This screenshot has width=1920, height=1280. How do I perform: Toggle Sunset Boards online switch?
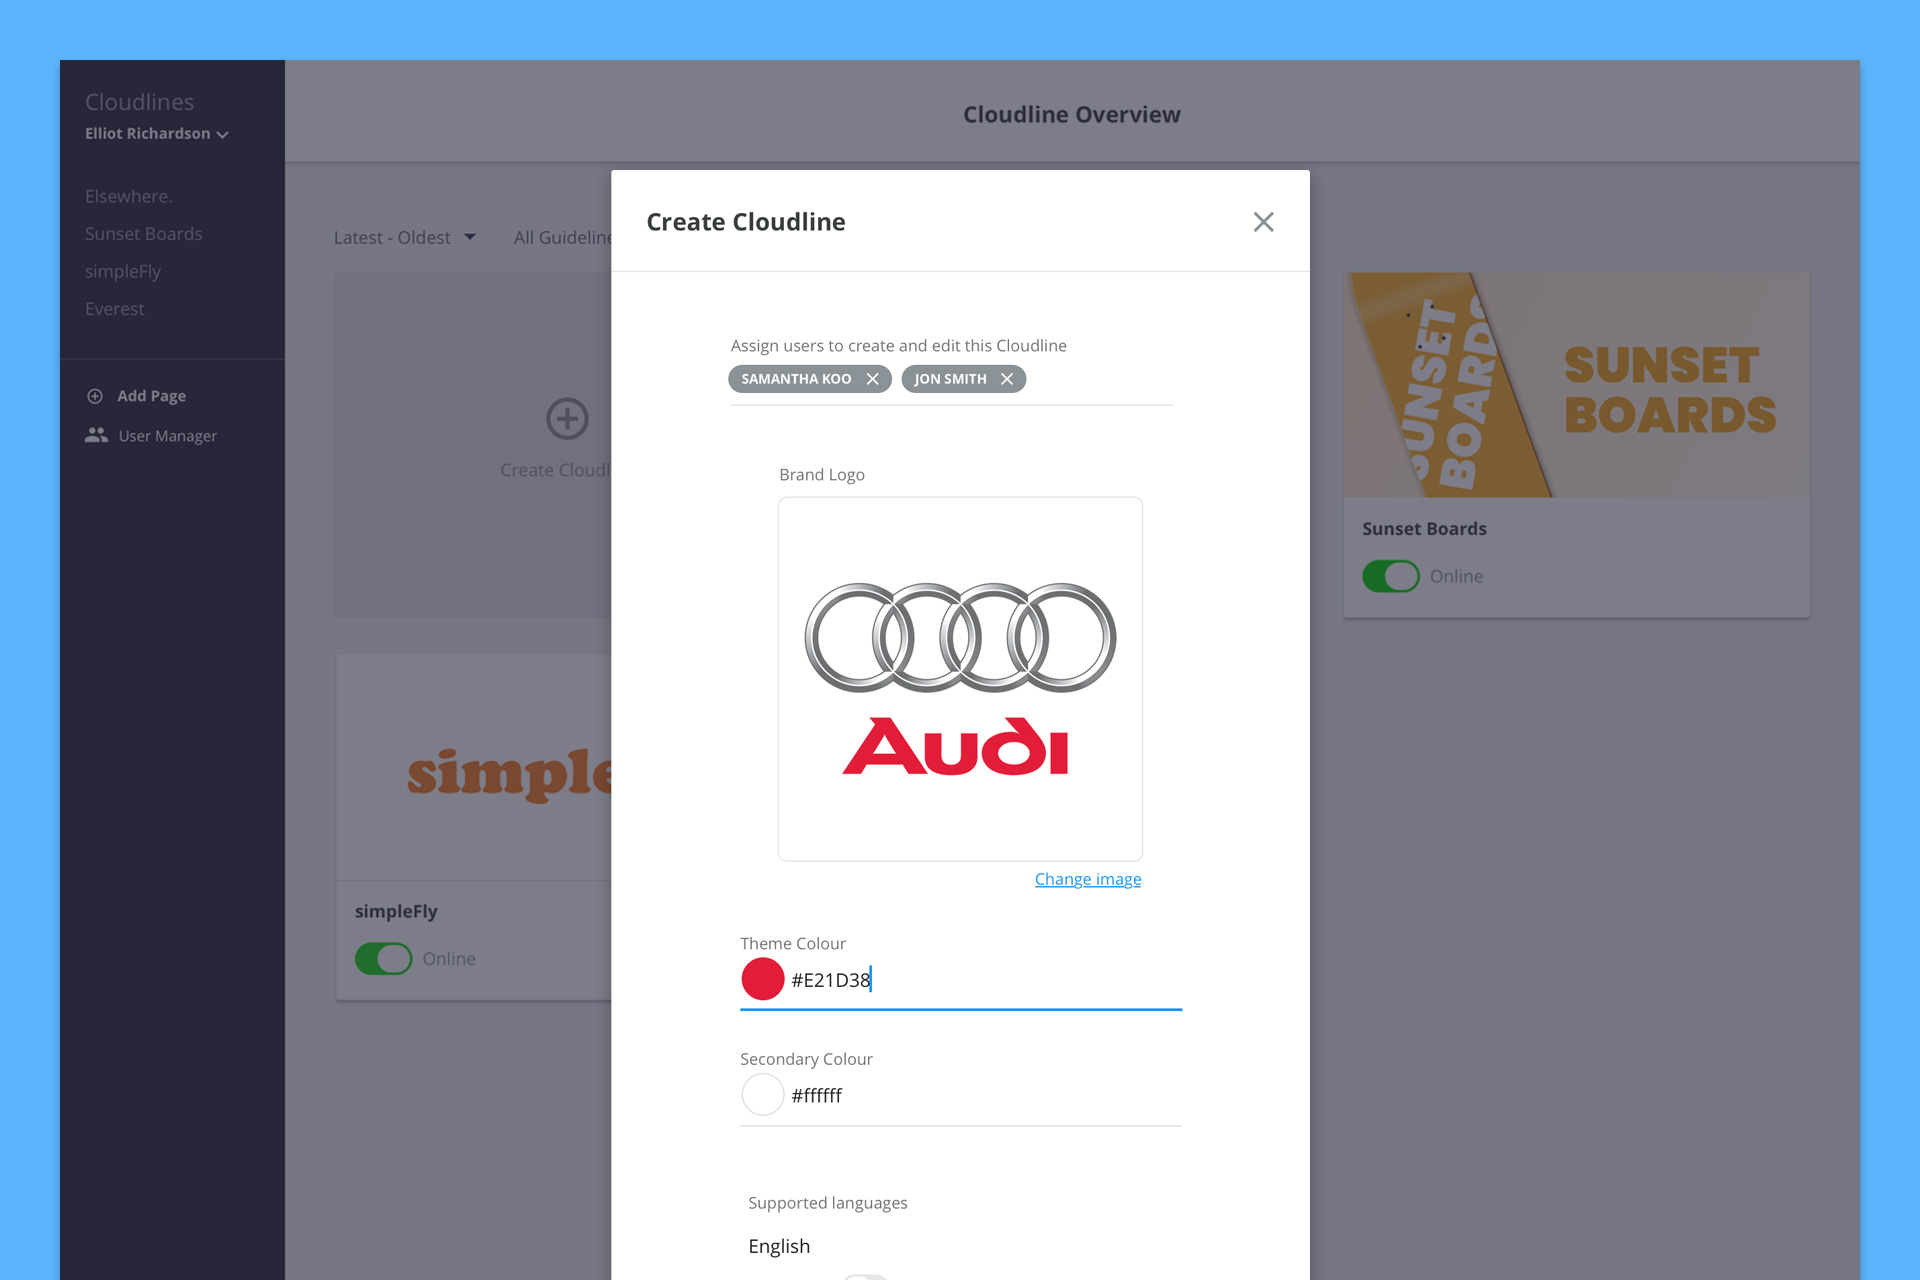(x=1390, y=576)
